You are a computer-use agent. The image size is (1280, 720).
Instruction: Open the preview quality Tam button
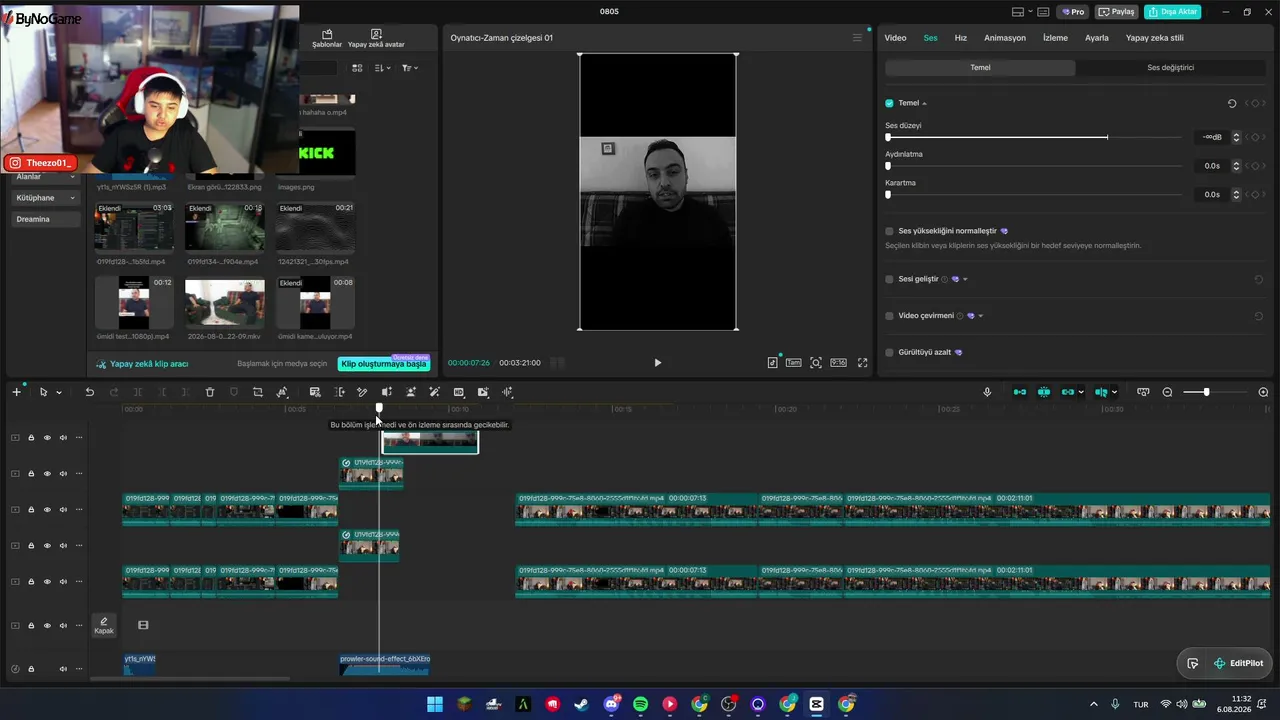[x=793, y=363]
